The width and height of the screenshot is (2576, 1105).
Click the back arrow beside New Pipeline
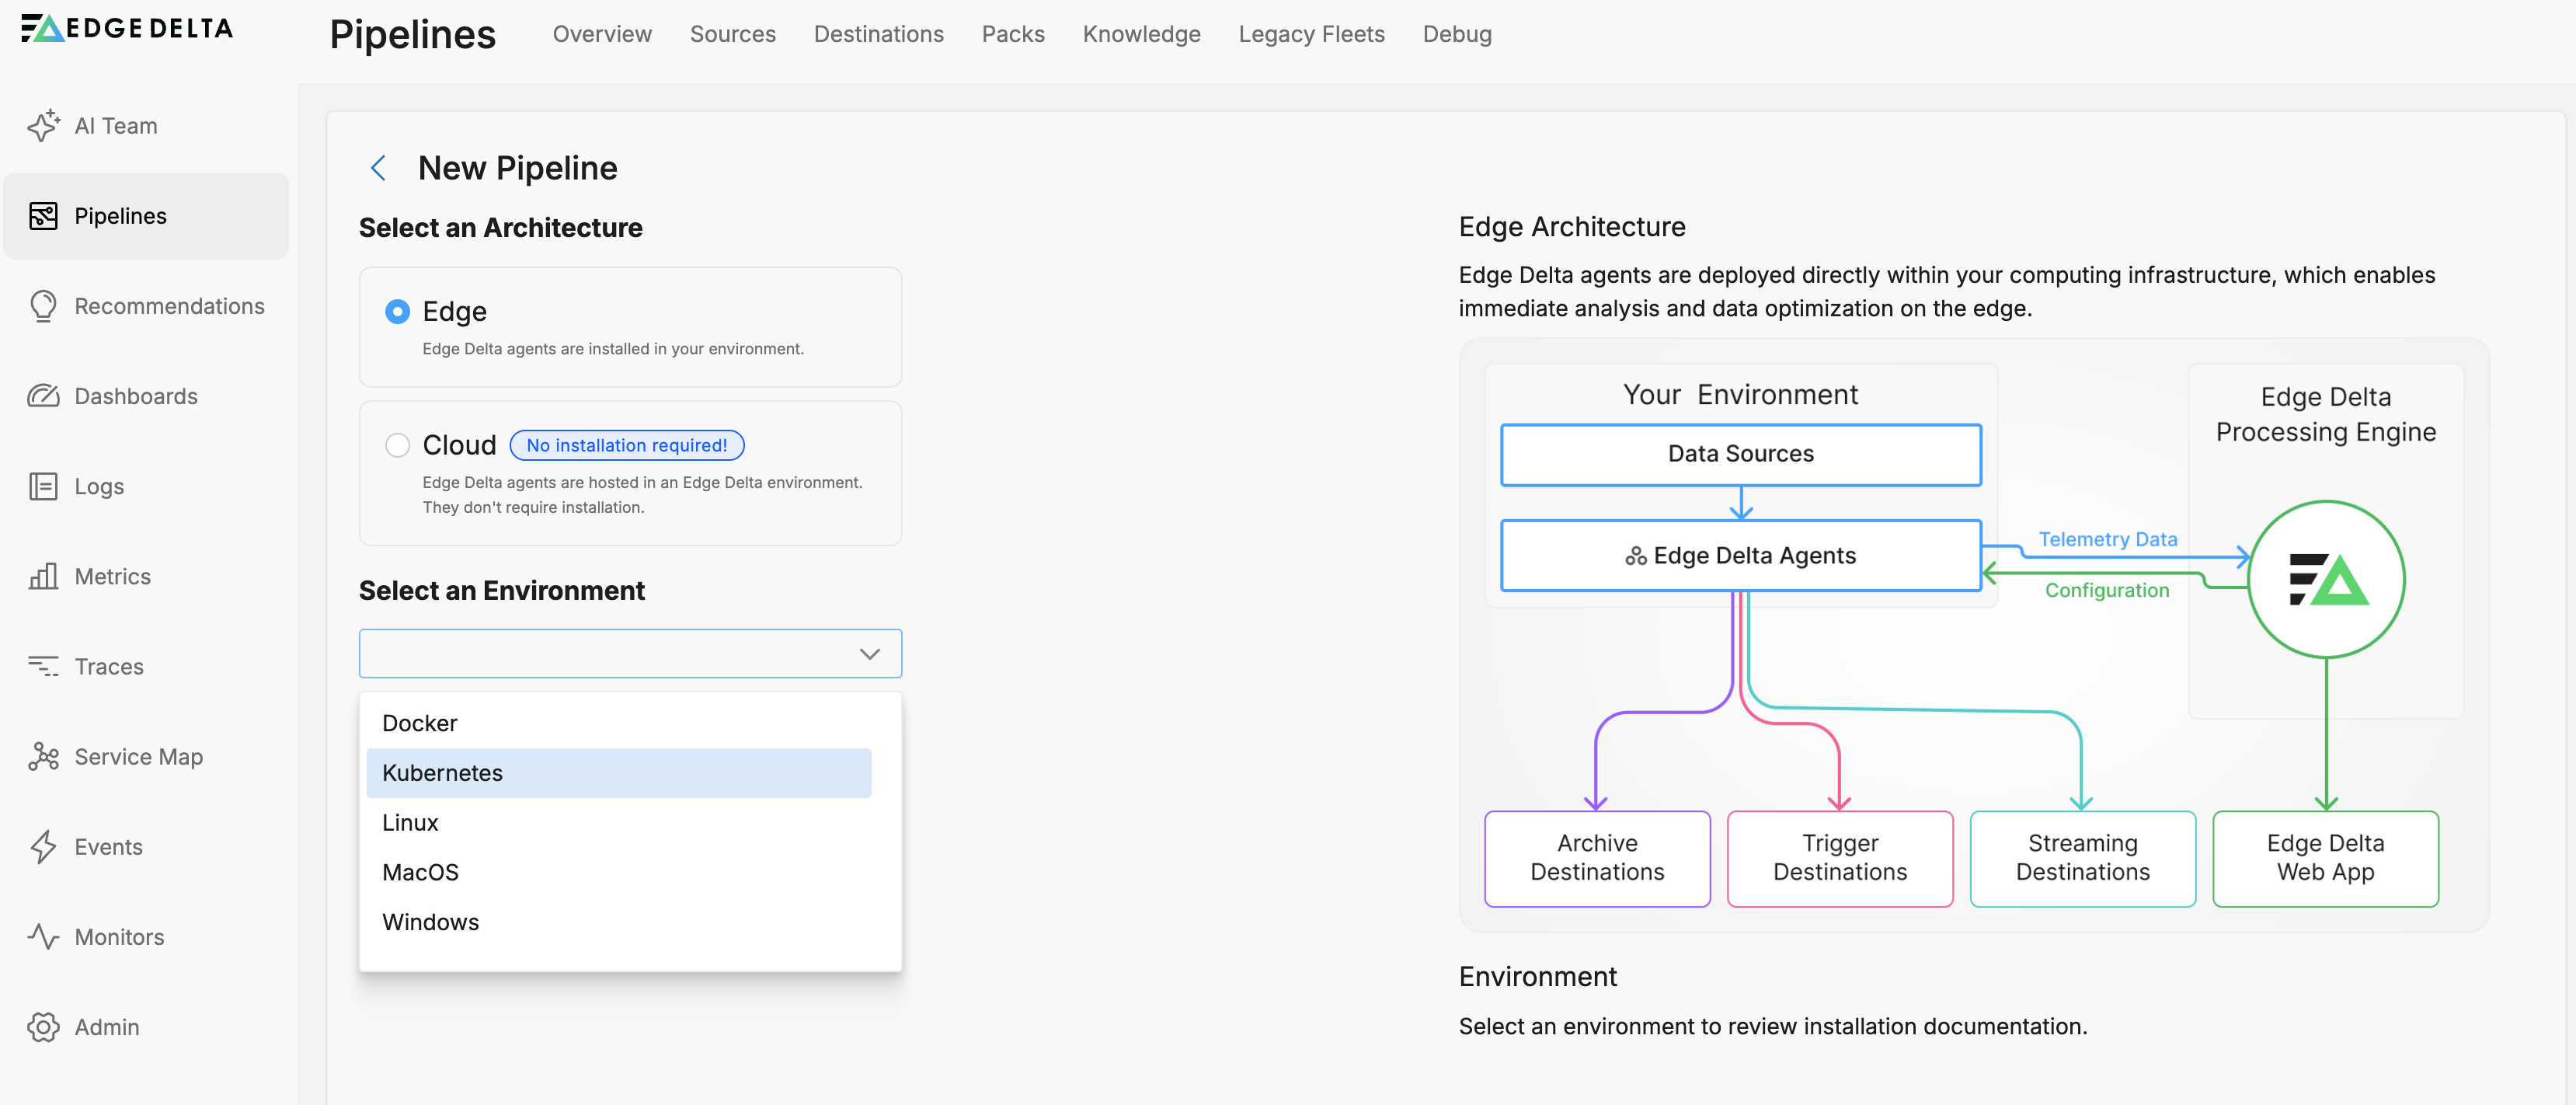click(x=378, y=168)
